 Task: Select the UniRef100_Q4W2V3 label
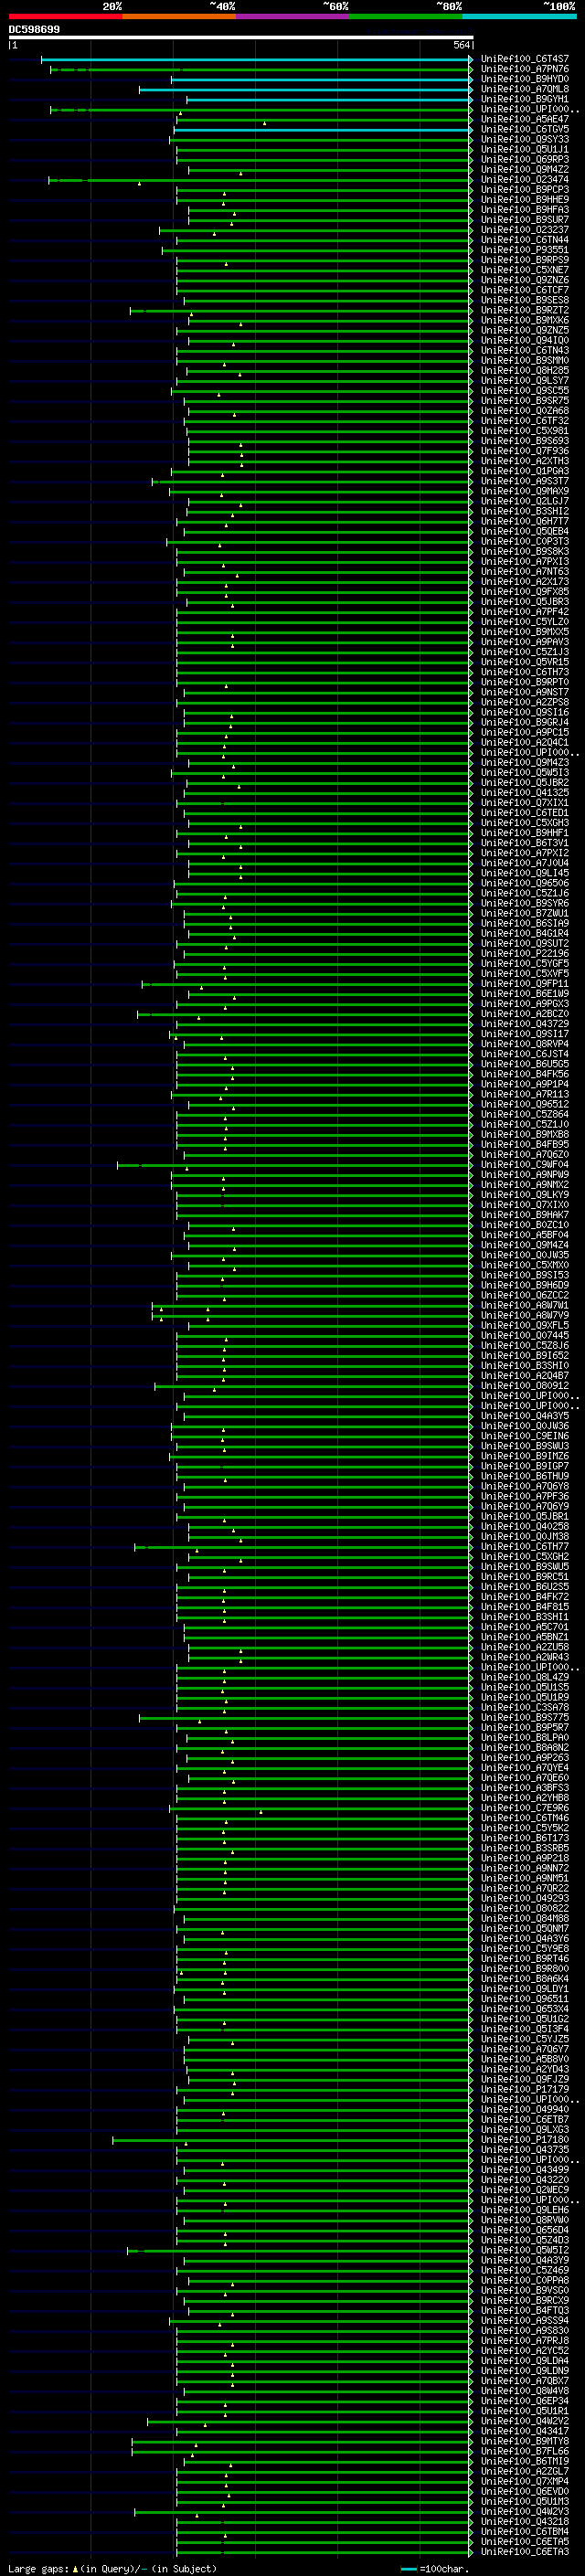[x=525, y=2511]
